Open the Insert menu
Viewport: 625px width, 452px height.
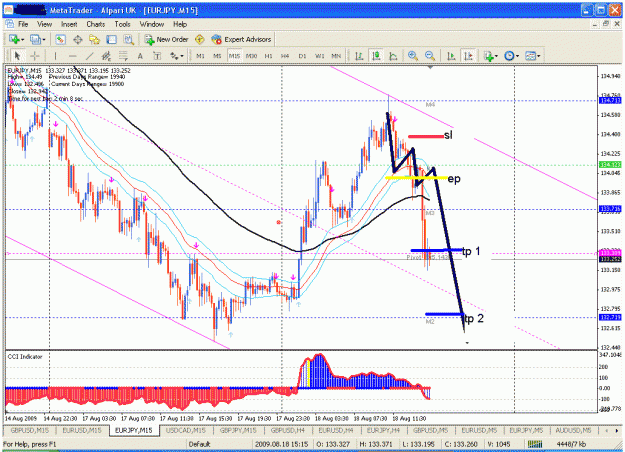pos(69,24)
